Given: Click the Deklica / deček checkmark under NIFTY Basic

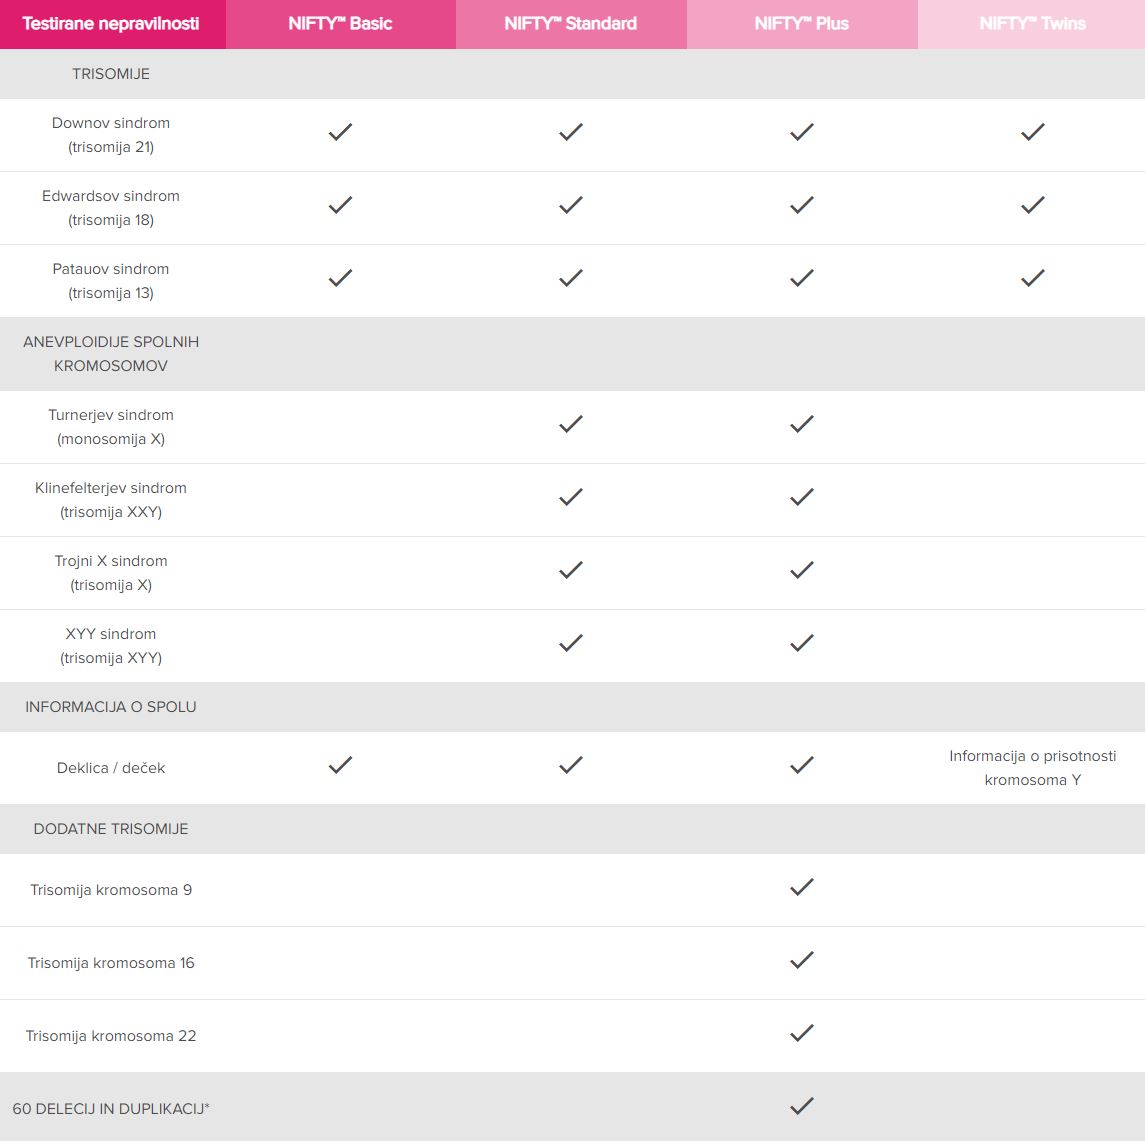Looking at the screenshot, I should point(340,765).
